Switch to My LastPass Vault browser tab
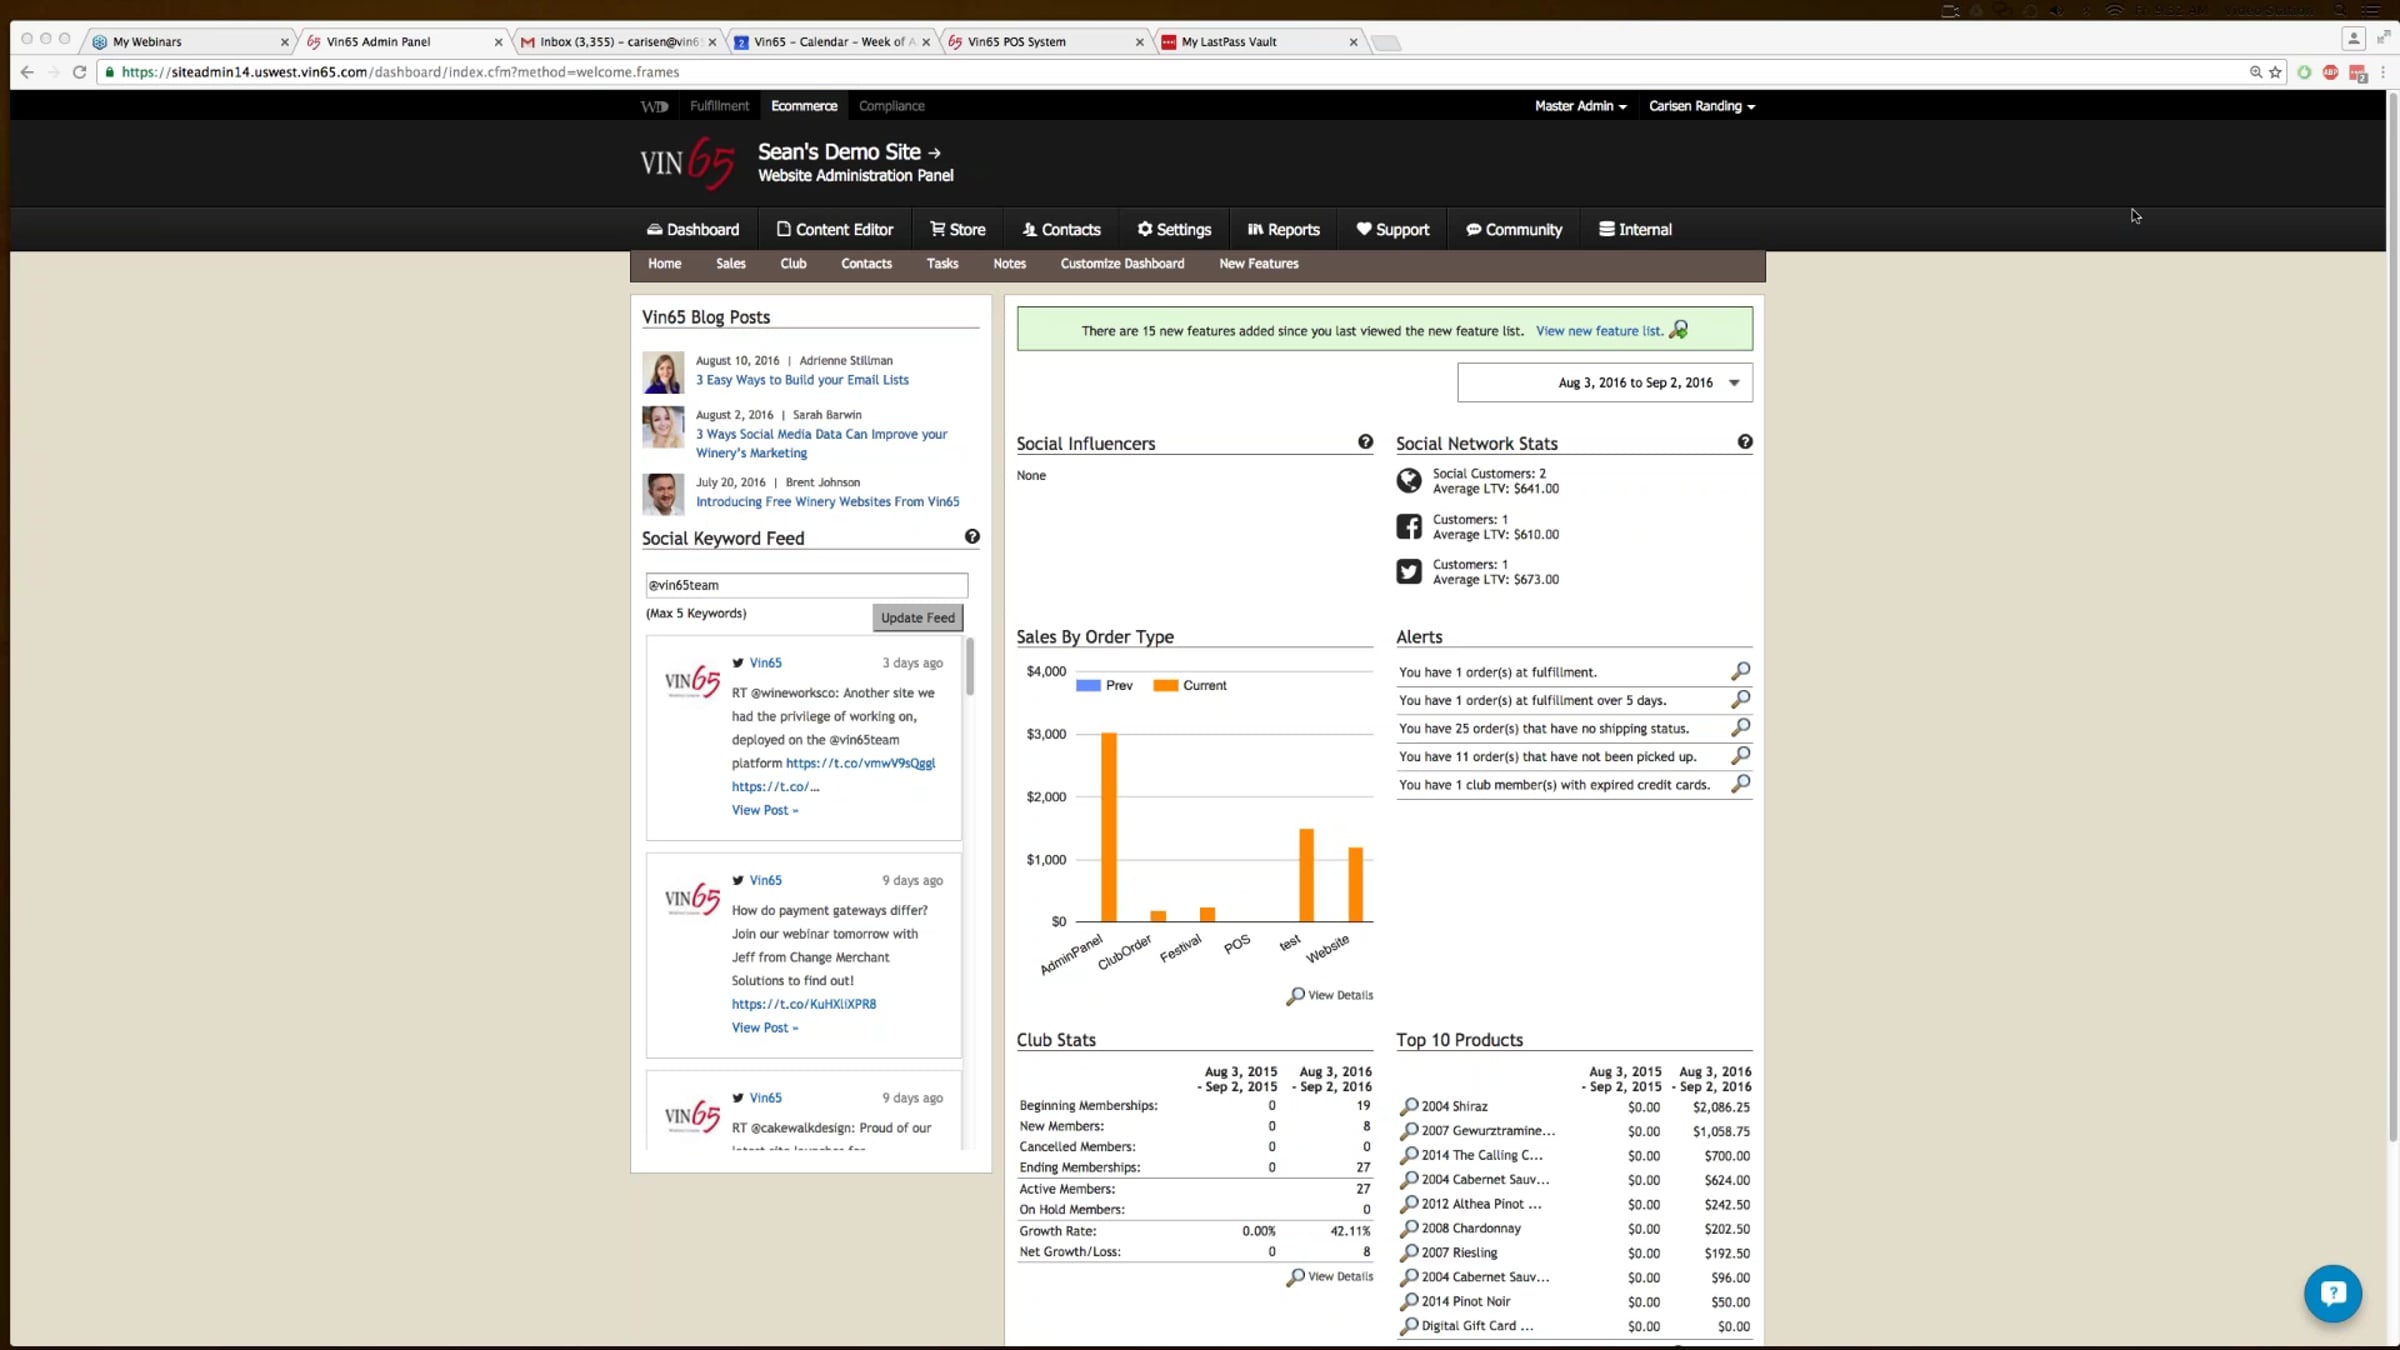The height and width of the screenshot is (1350, 2400). (x=1259, y=41)
